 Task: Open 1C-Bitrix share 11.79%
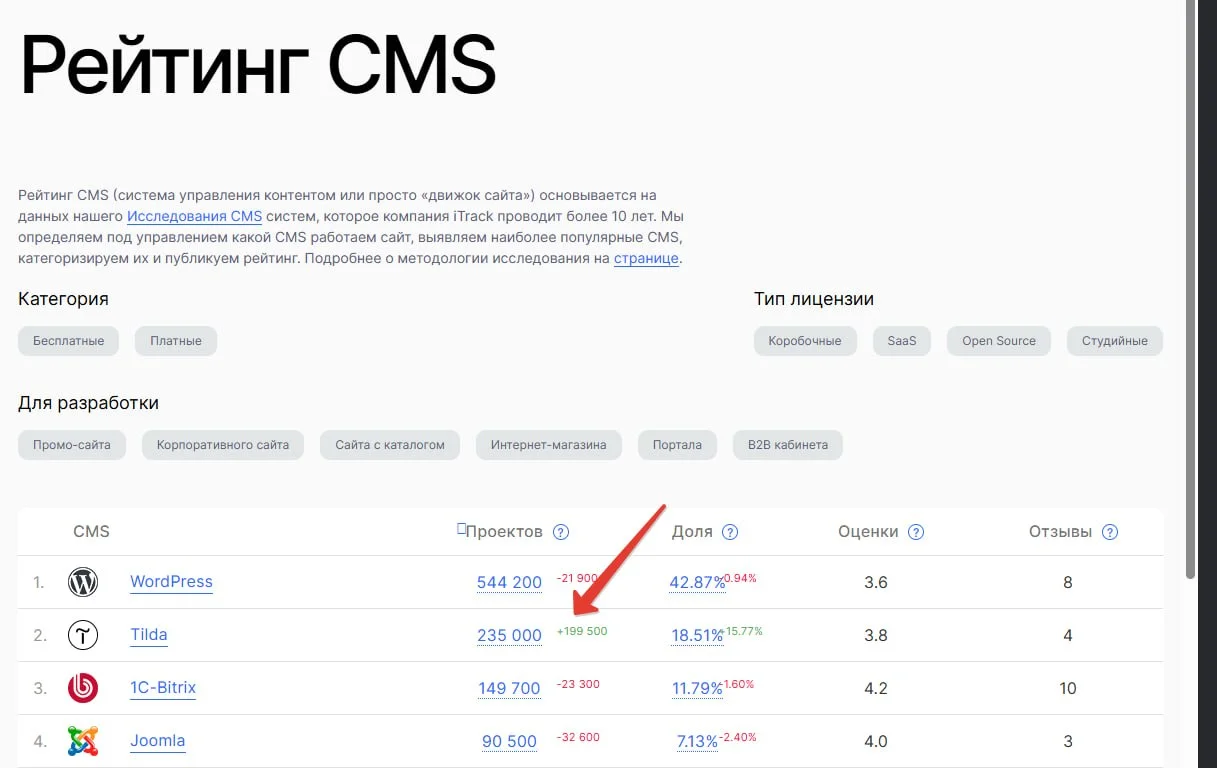(697, 689)
